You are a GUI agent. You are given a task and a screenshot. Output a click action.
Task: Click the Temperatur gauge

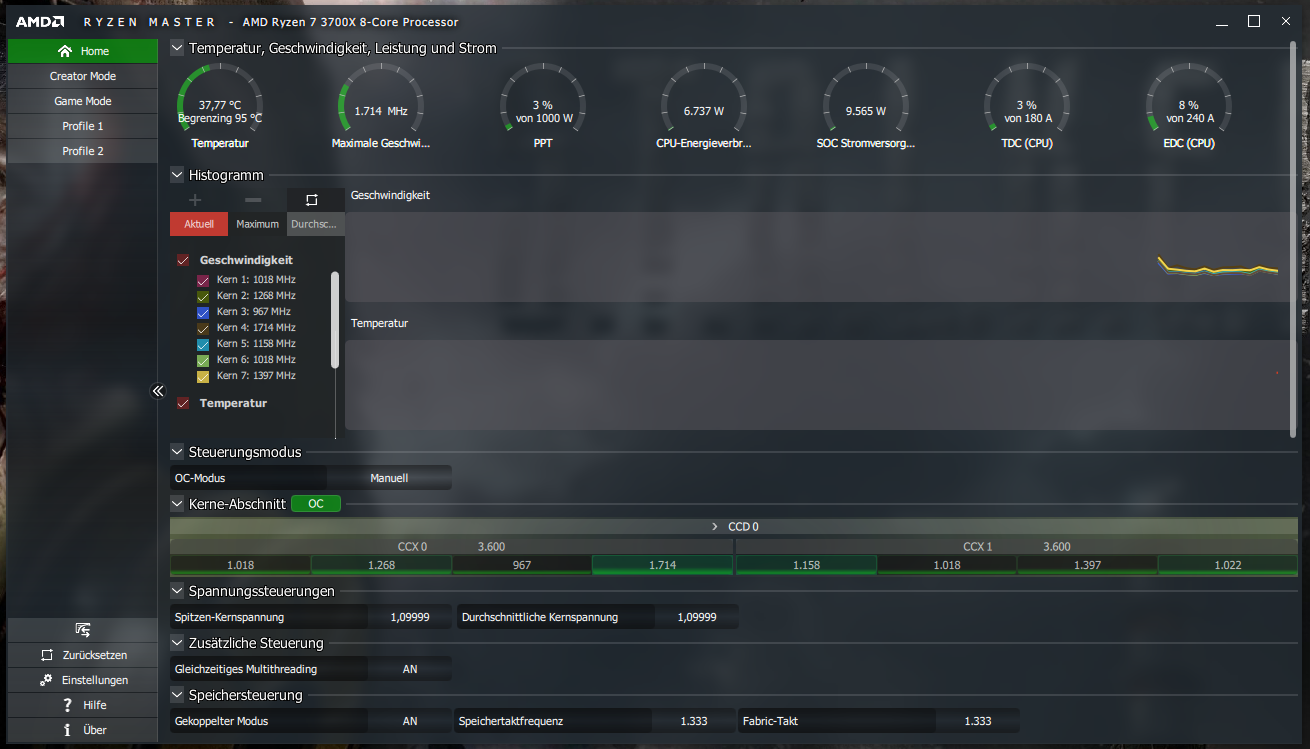point(220,106)
